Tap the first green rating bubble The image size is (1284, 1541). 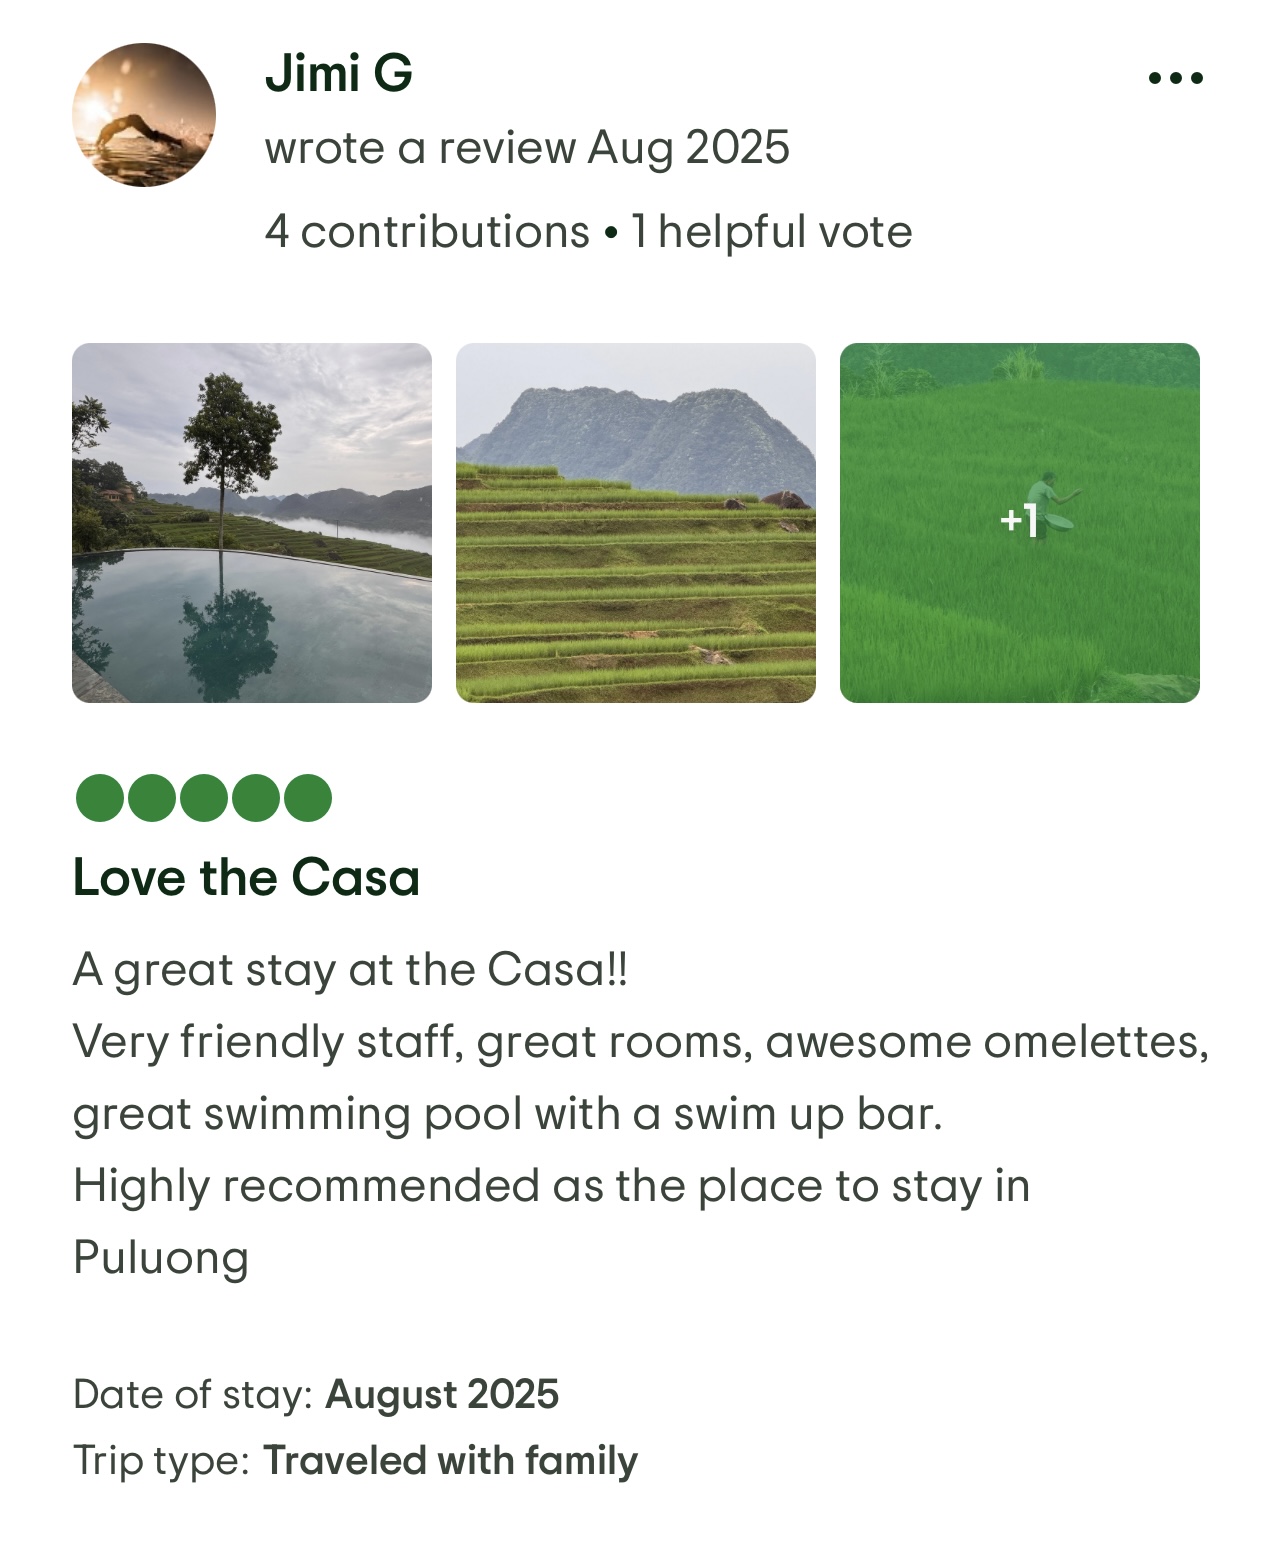pos(99,798)
